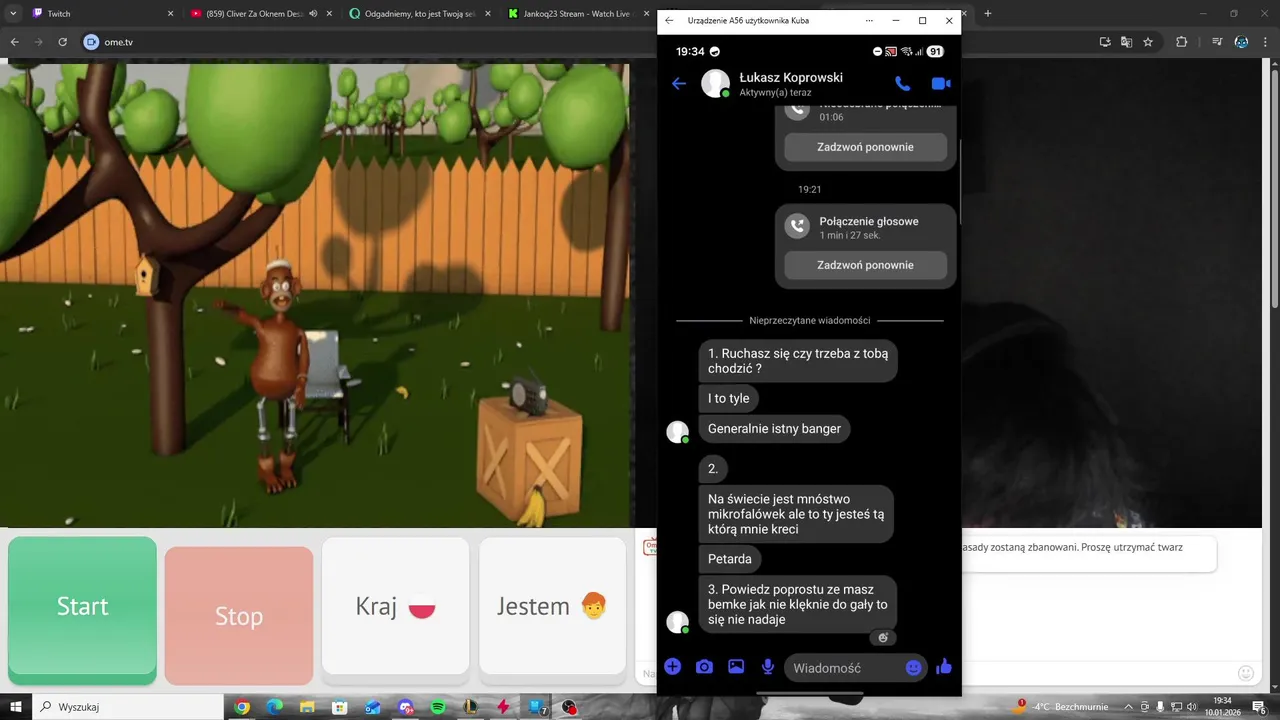
Task: Bookmark this page with the star icon
Action: coord(1148,42)
